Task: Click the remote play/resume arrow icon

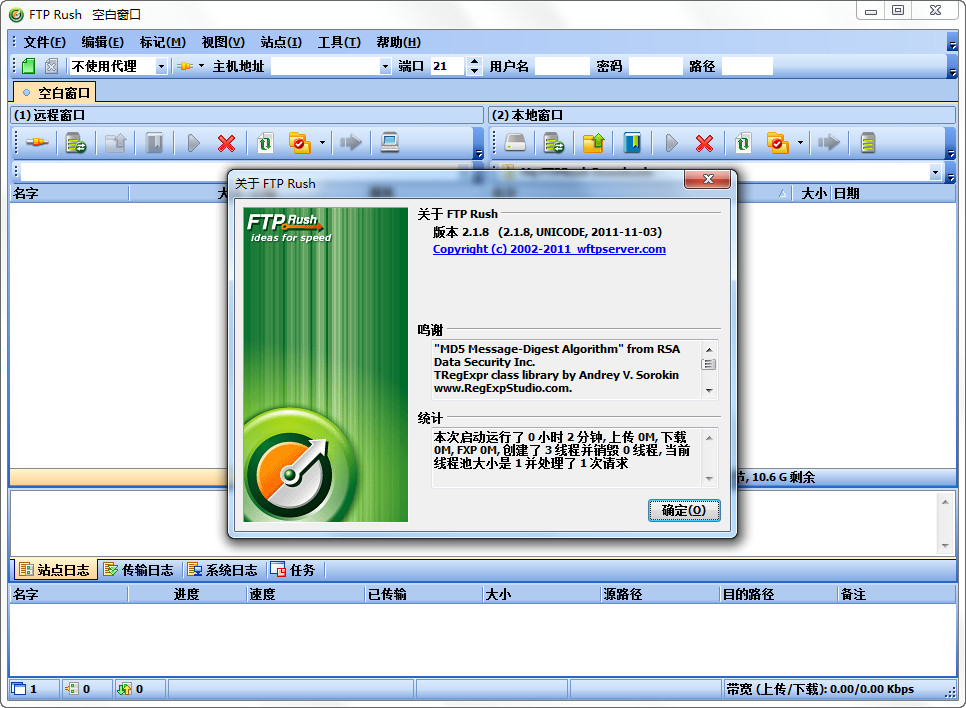Action: coord(193,143)
